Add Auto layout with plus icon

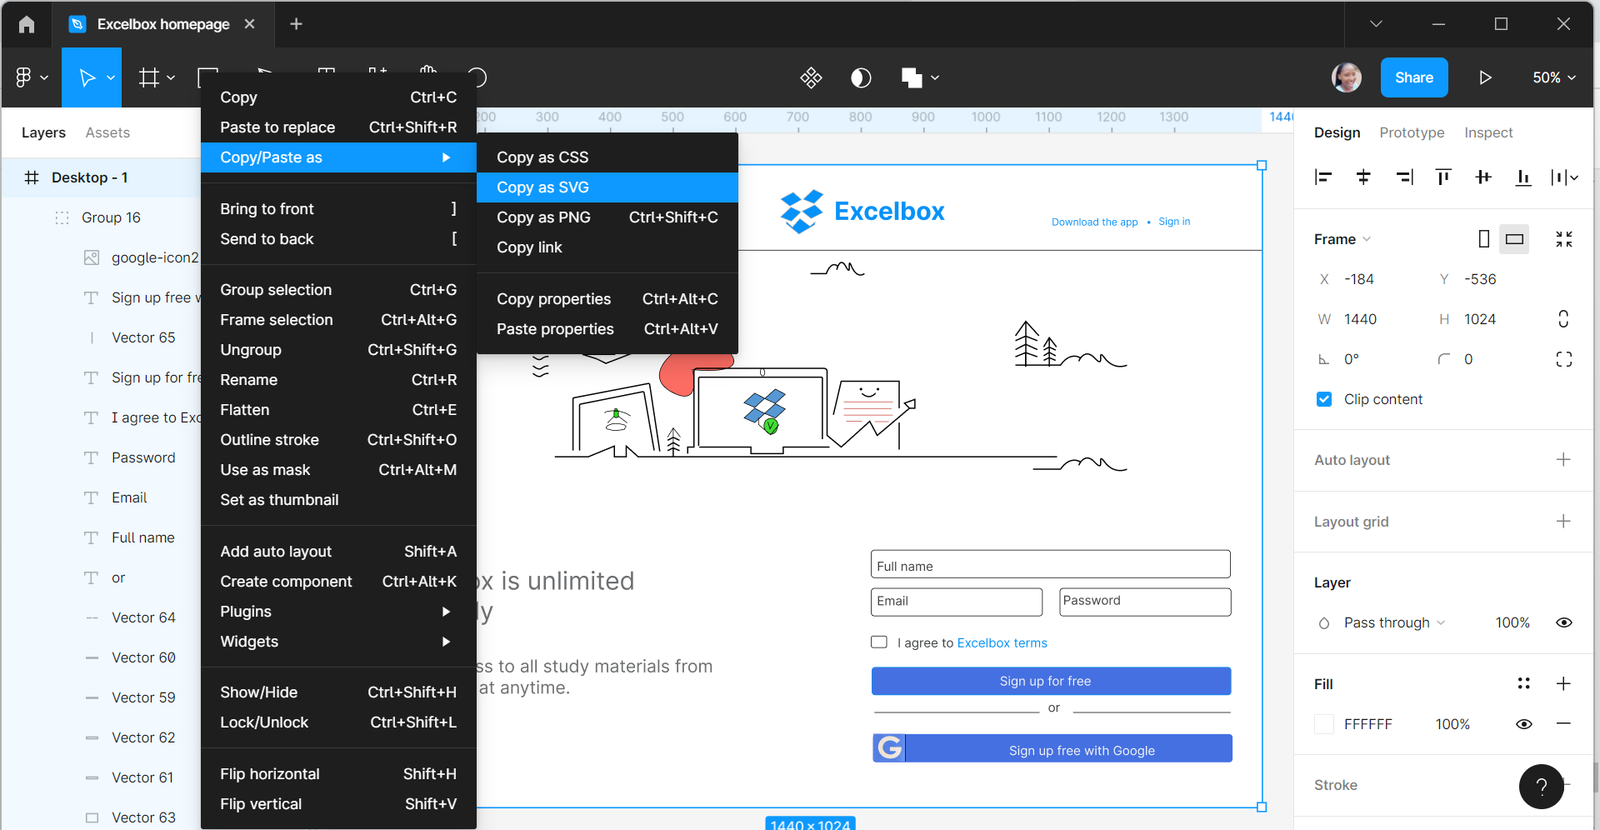[1563, 460]
